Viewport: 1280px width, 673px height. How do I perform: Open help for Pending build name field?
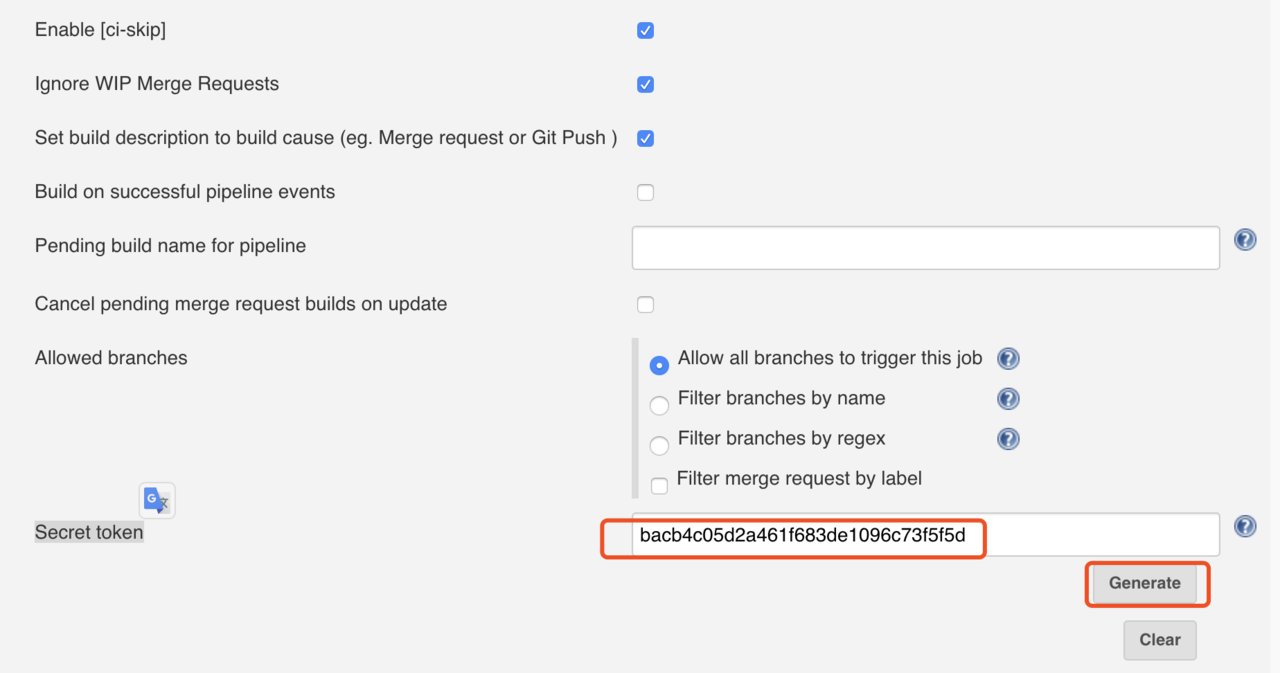click(1245, 240)
